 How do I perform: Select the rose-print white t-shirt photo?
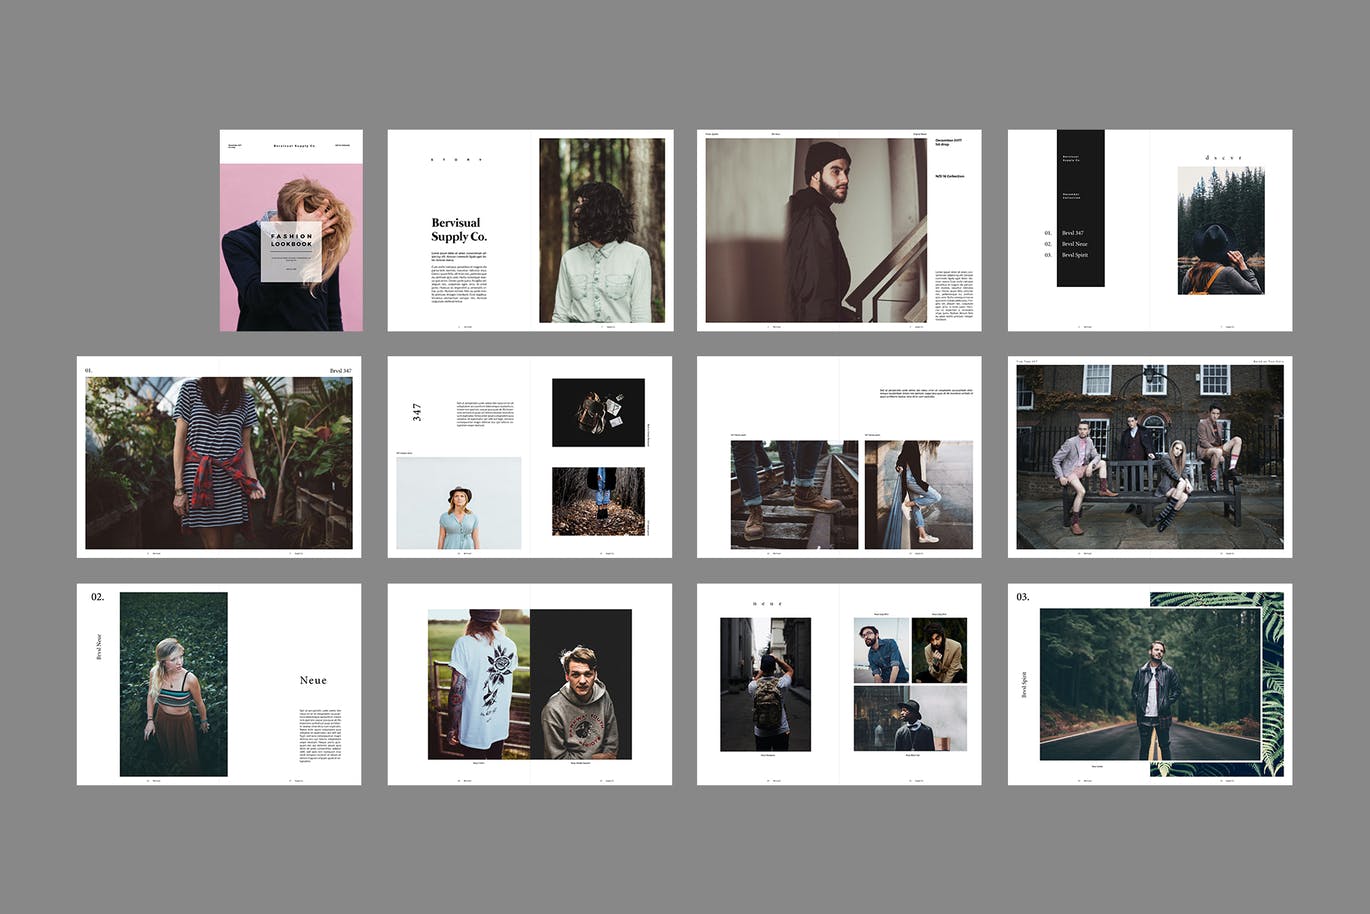pos(478,684)
